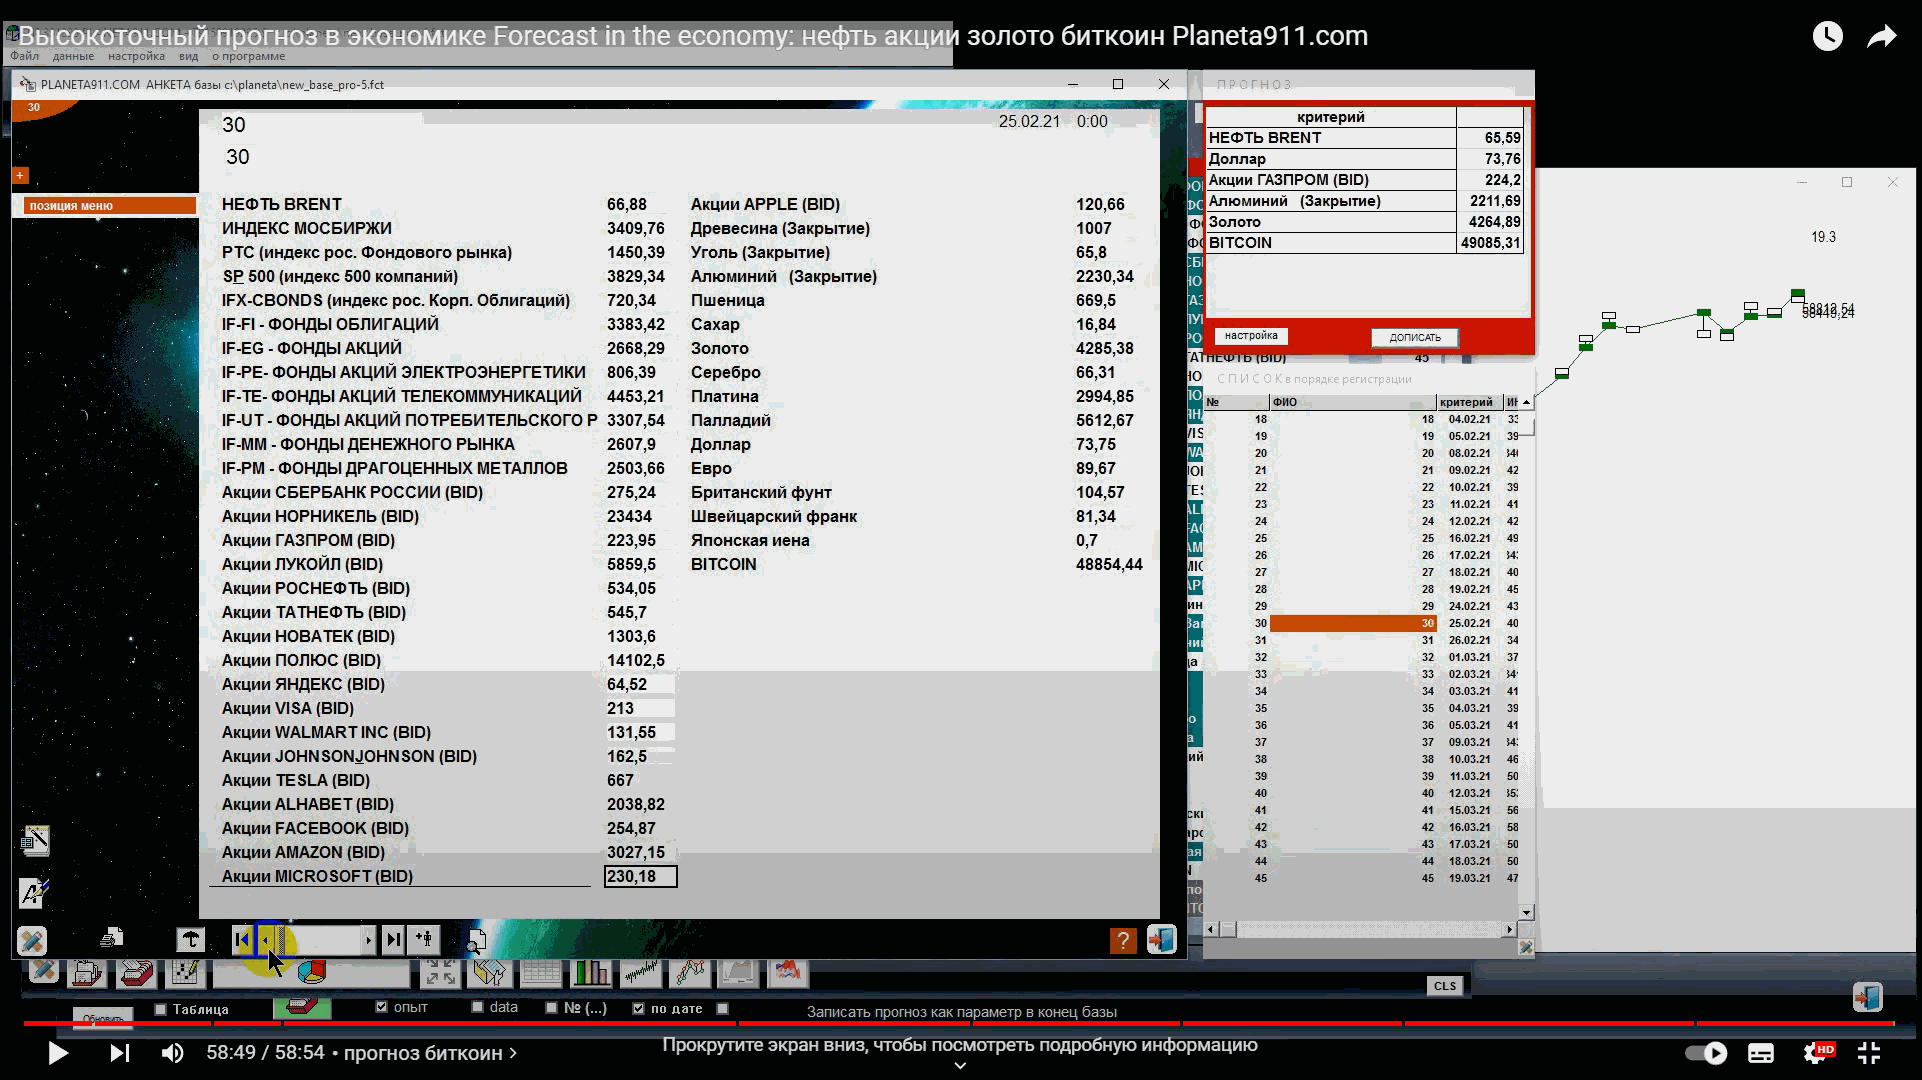
Task: Jump to first record arrow button
Action: pos(241,939)
